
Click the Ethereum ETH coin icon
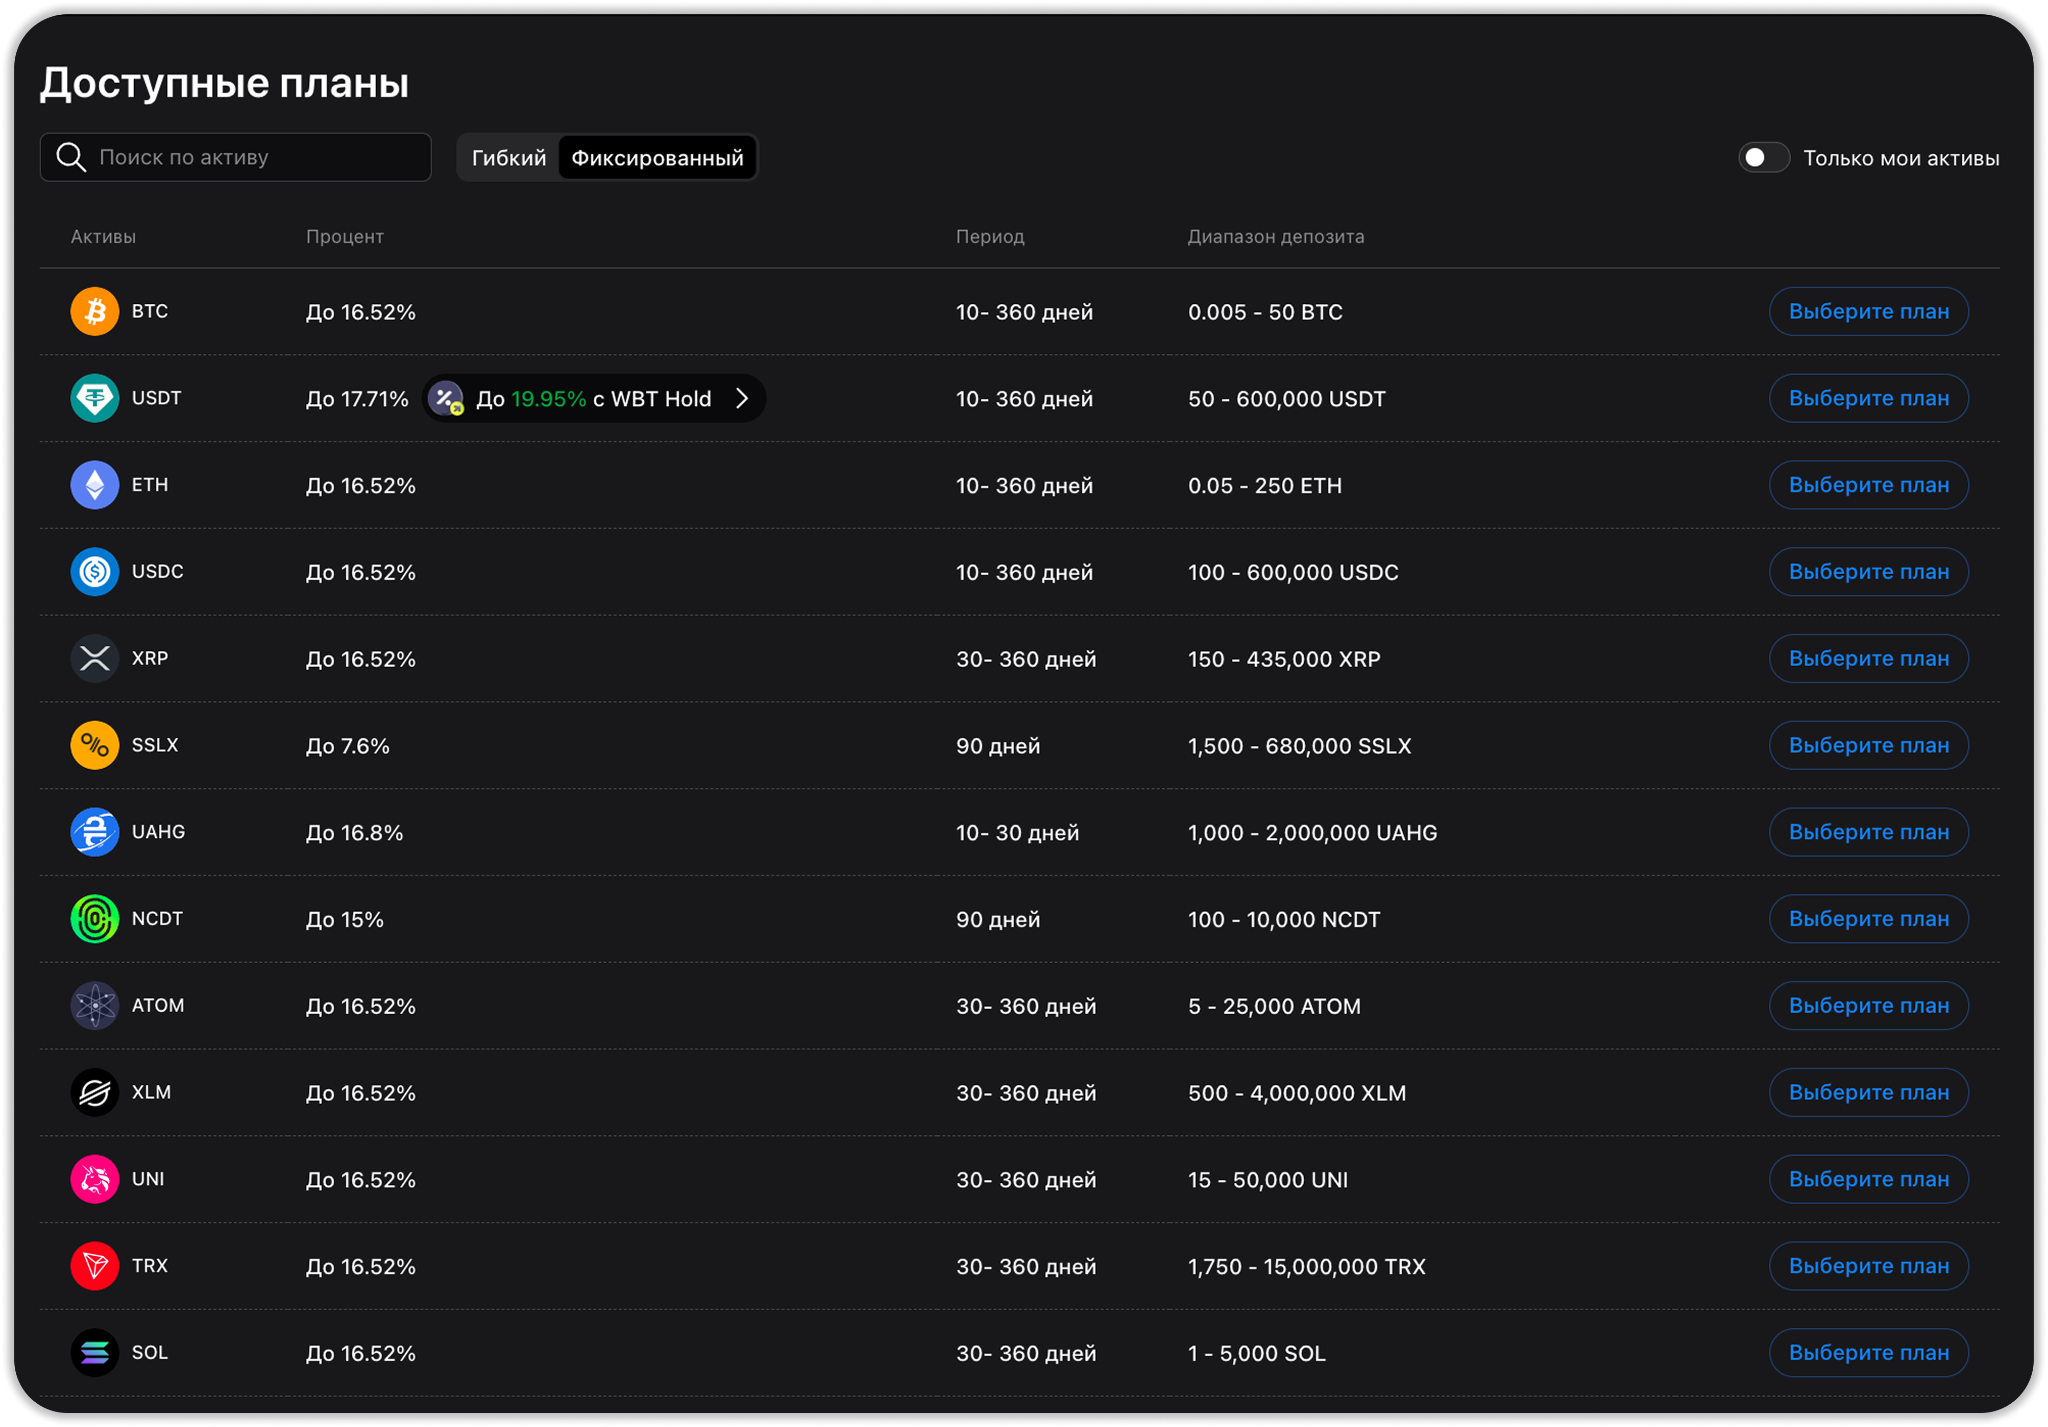[95, 485]
